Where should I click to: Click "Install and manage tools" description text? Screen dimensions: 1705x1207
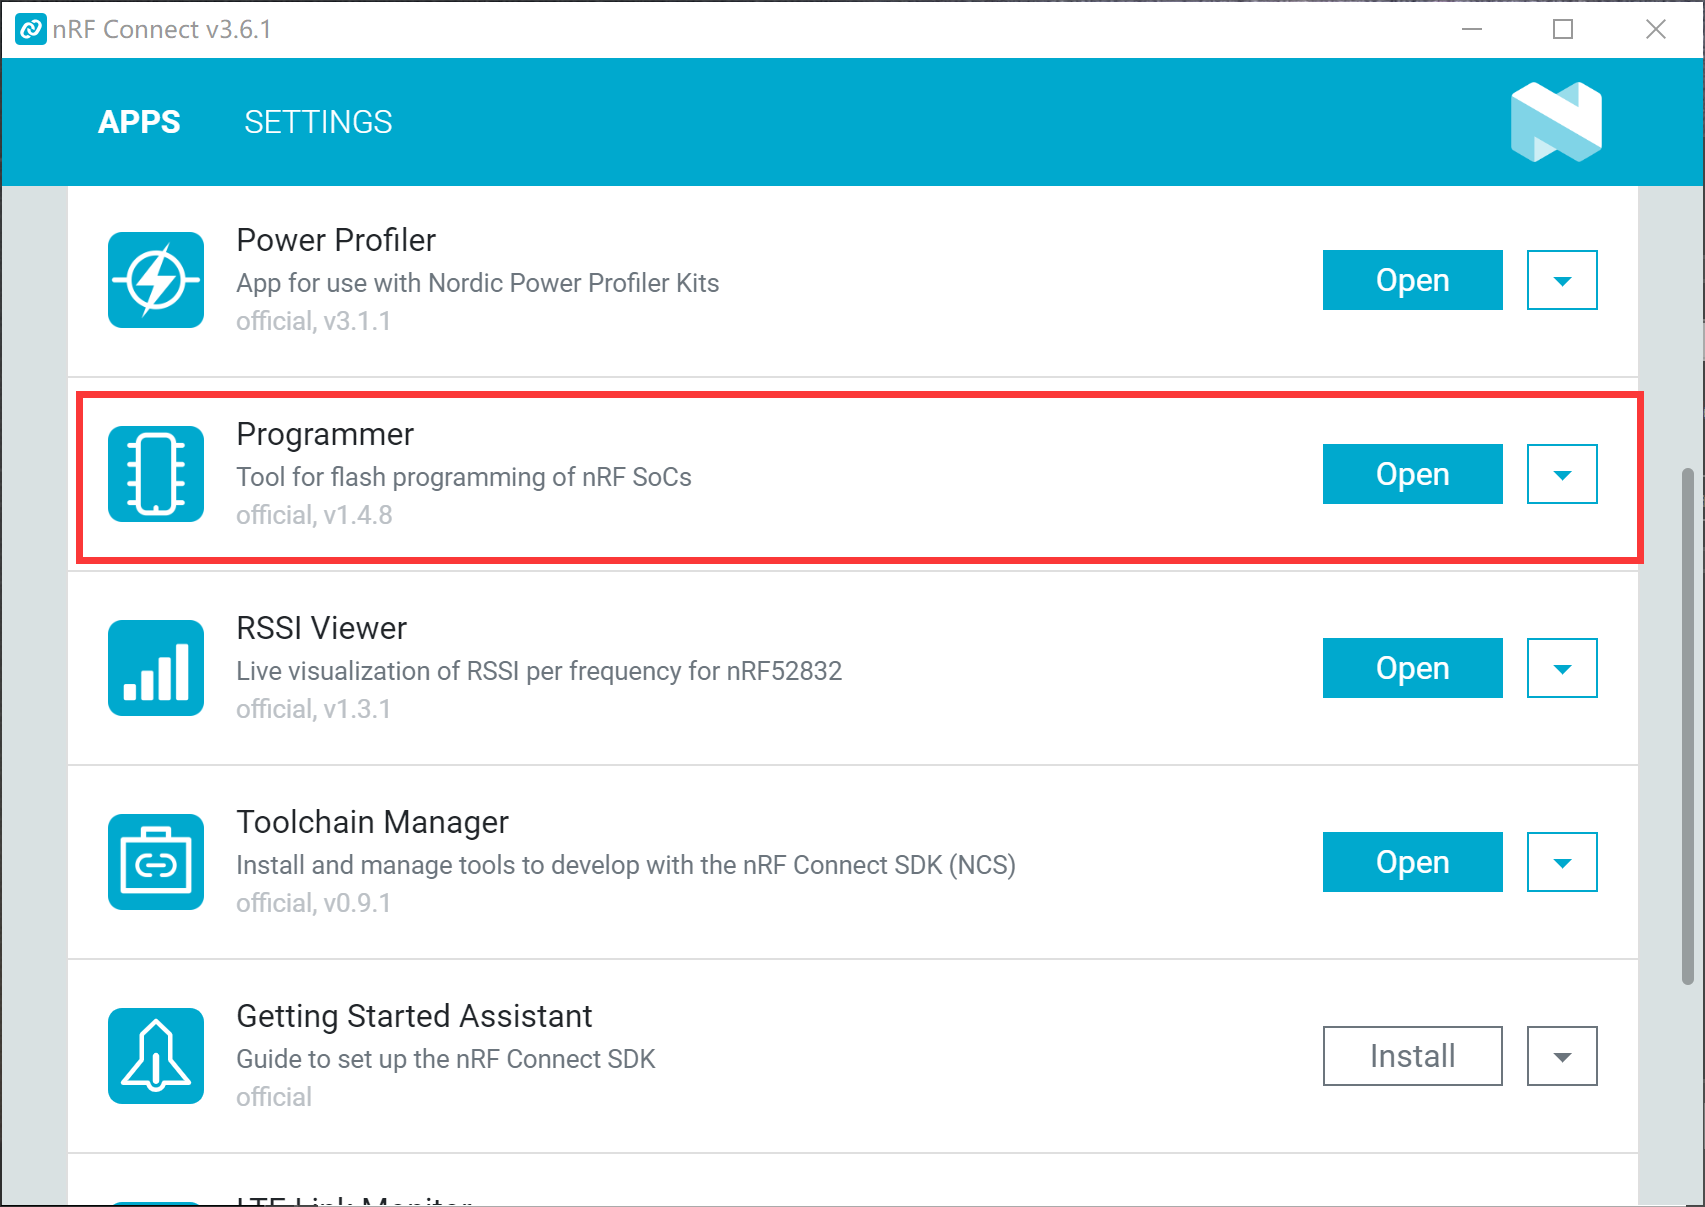626,865
